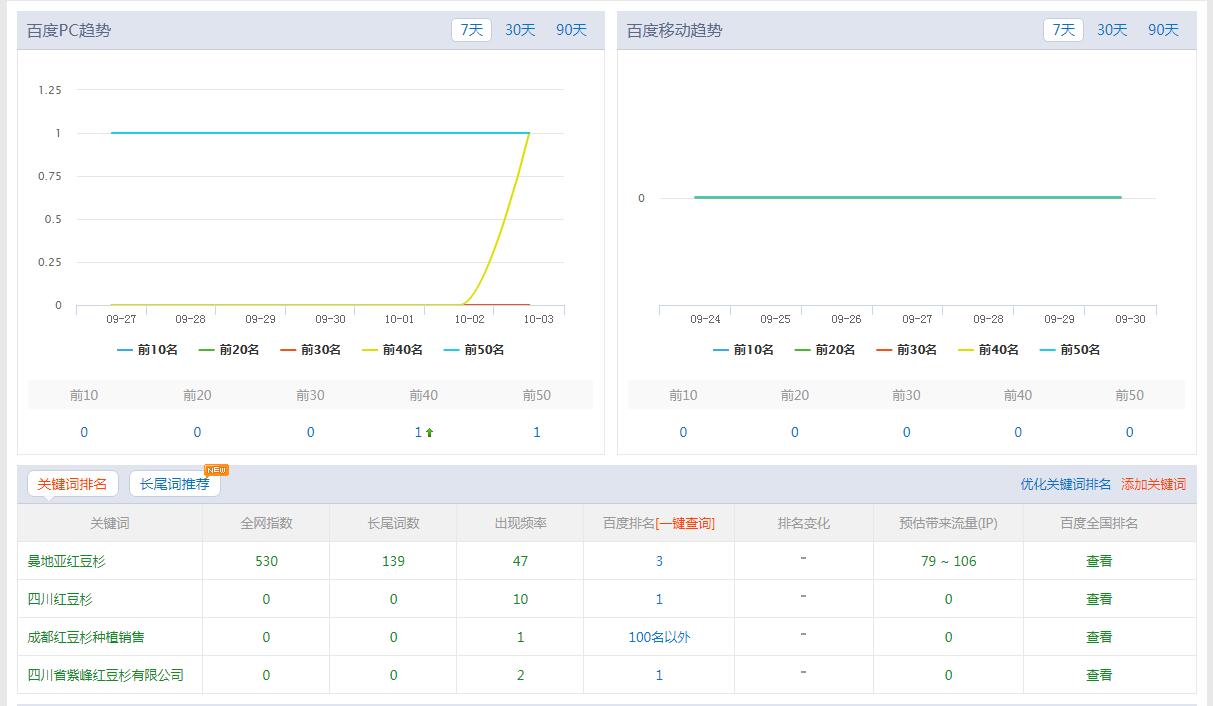Select 7天 in 百度PC趋势 panel
This screenshot has height=706, width=1213.
point(471,30)
